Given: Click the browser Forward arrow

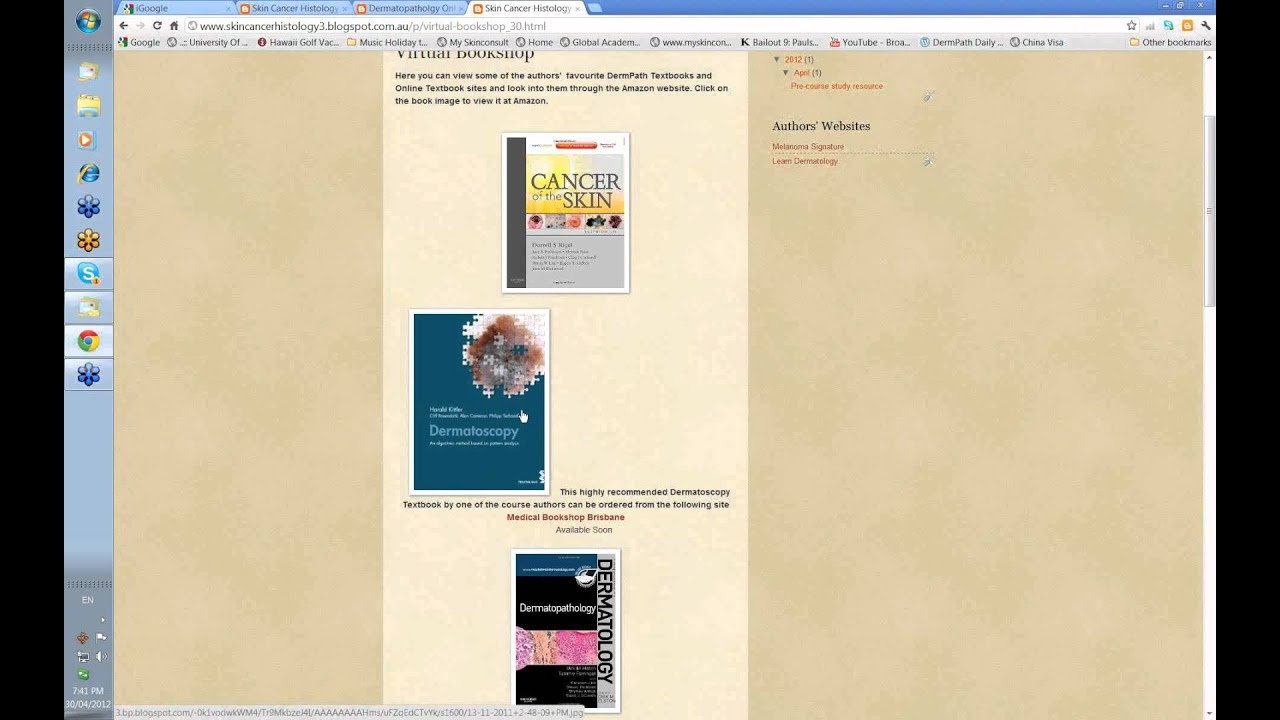Looking at the screenshot, I should (140, 26).
